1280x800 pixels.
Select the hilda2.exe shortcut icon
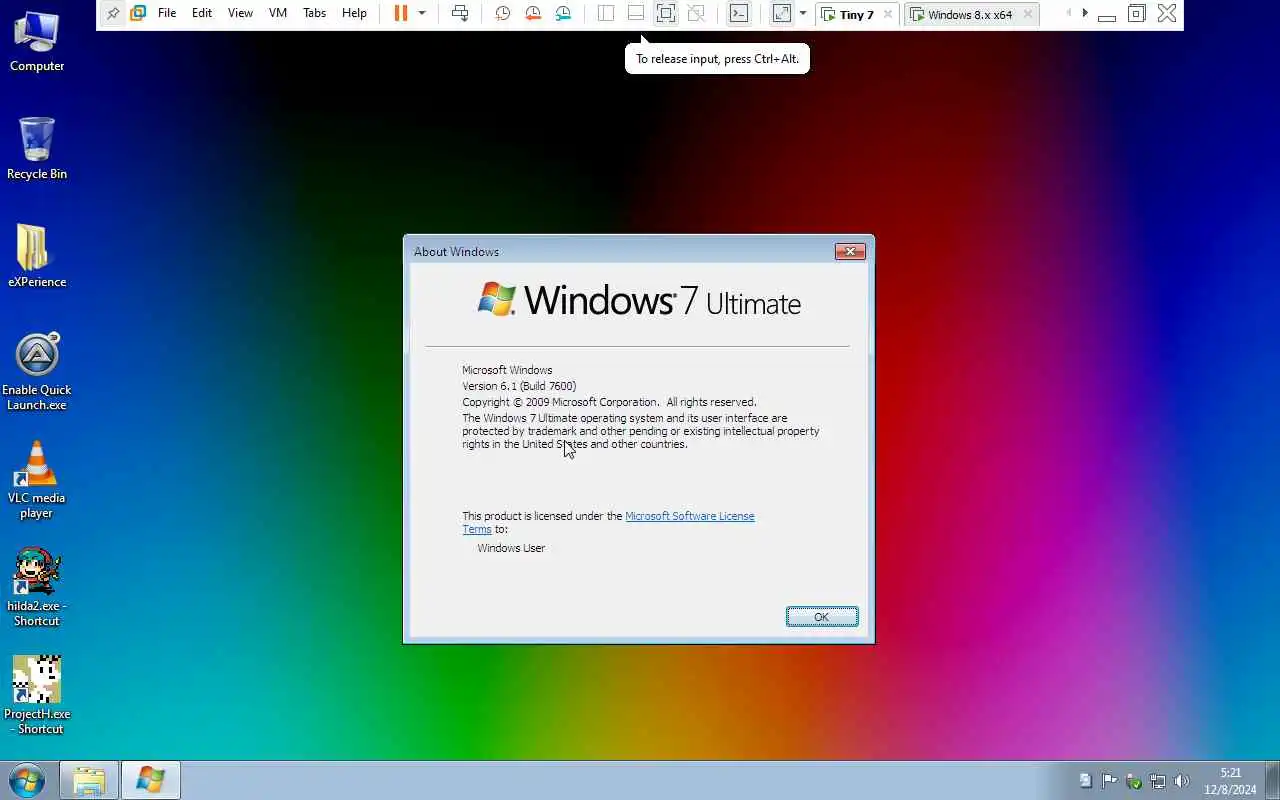[37, 588]
